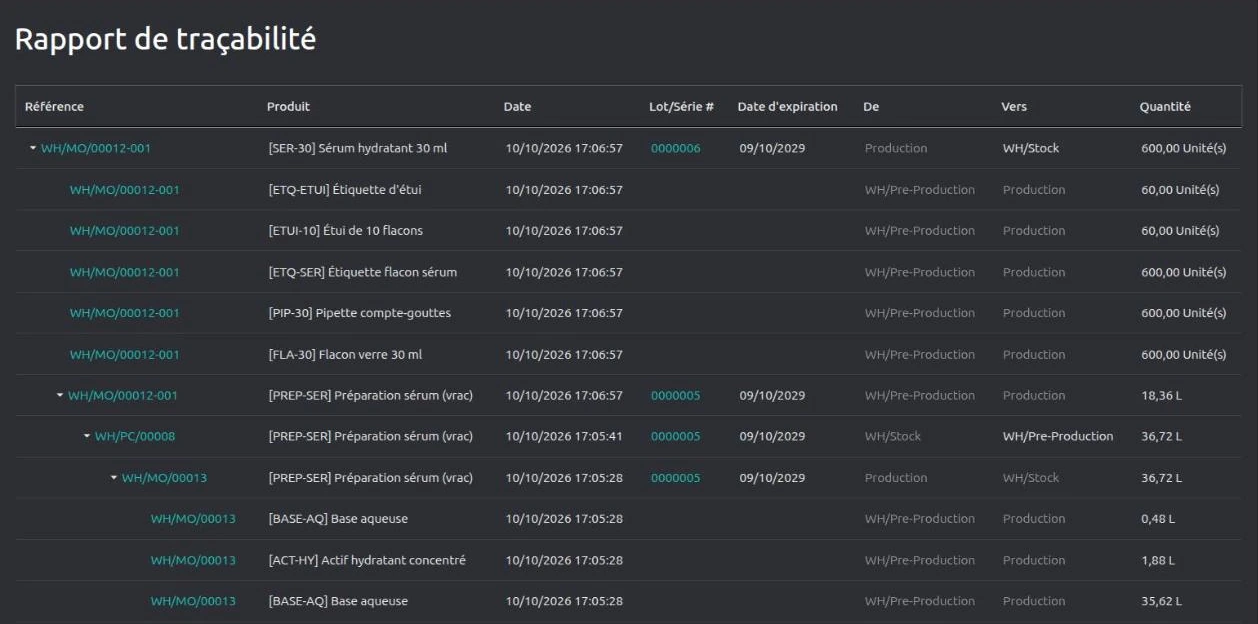Select the [PIP-30] Pipette compte-gouttes cell
Screen dimensions: 1258x624
point(360,313)
